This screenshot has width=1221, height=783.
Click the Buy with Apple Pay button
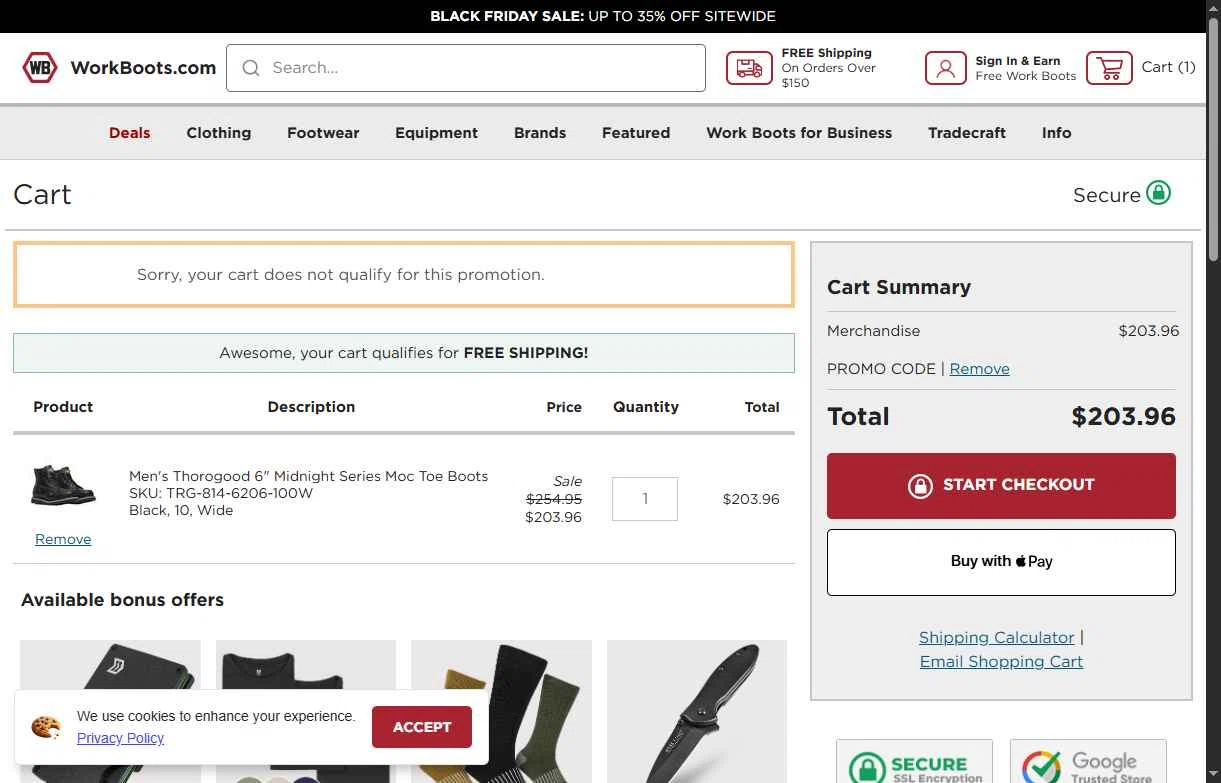(x=1001, y=562)
